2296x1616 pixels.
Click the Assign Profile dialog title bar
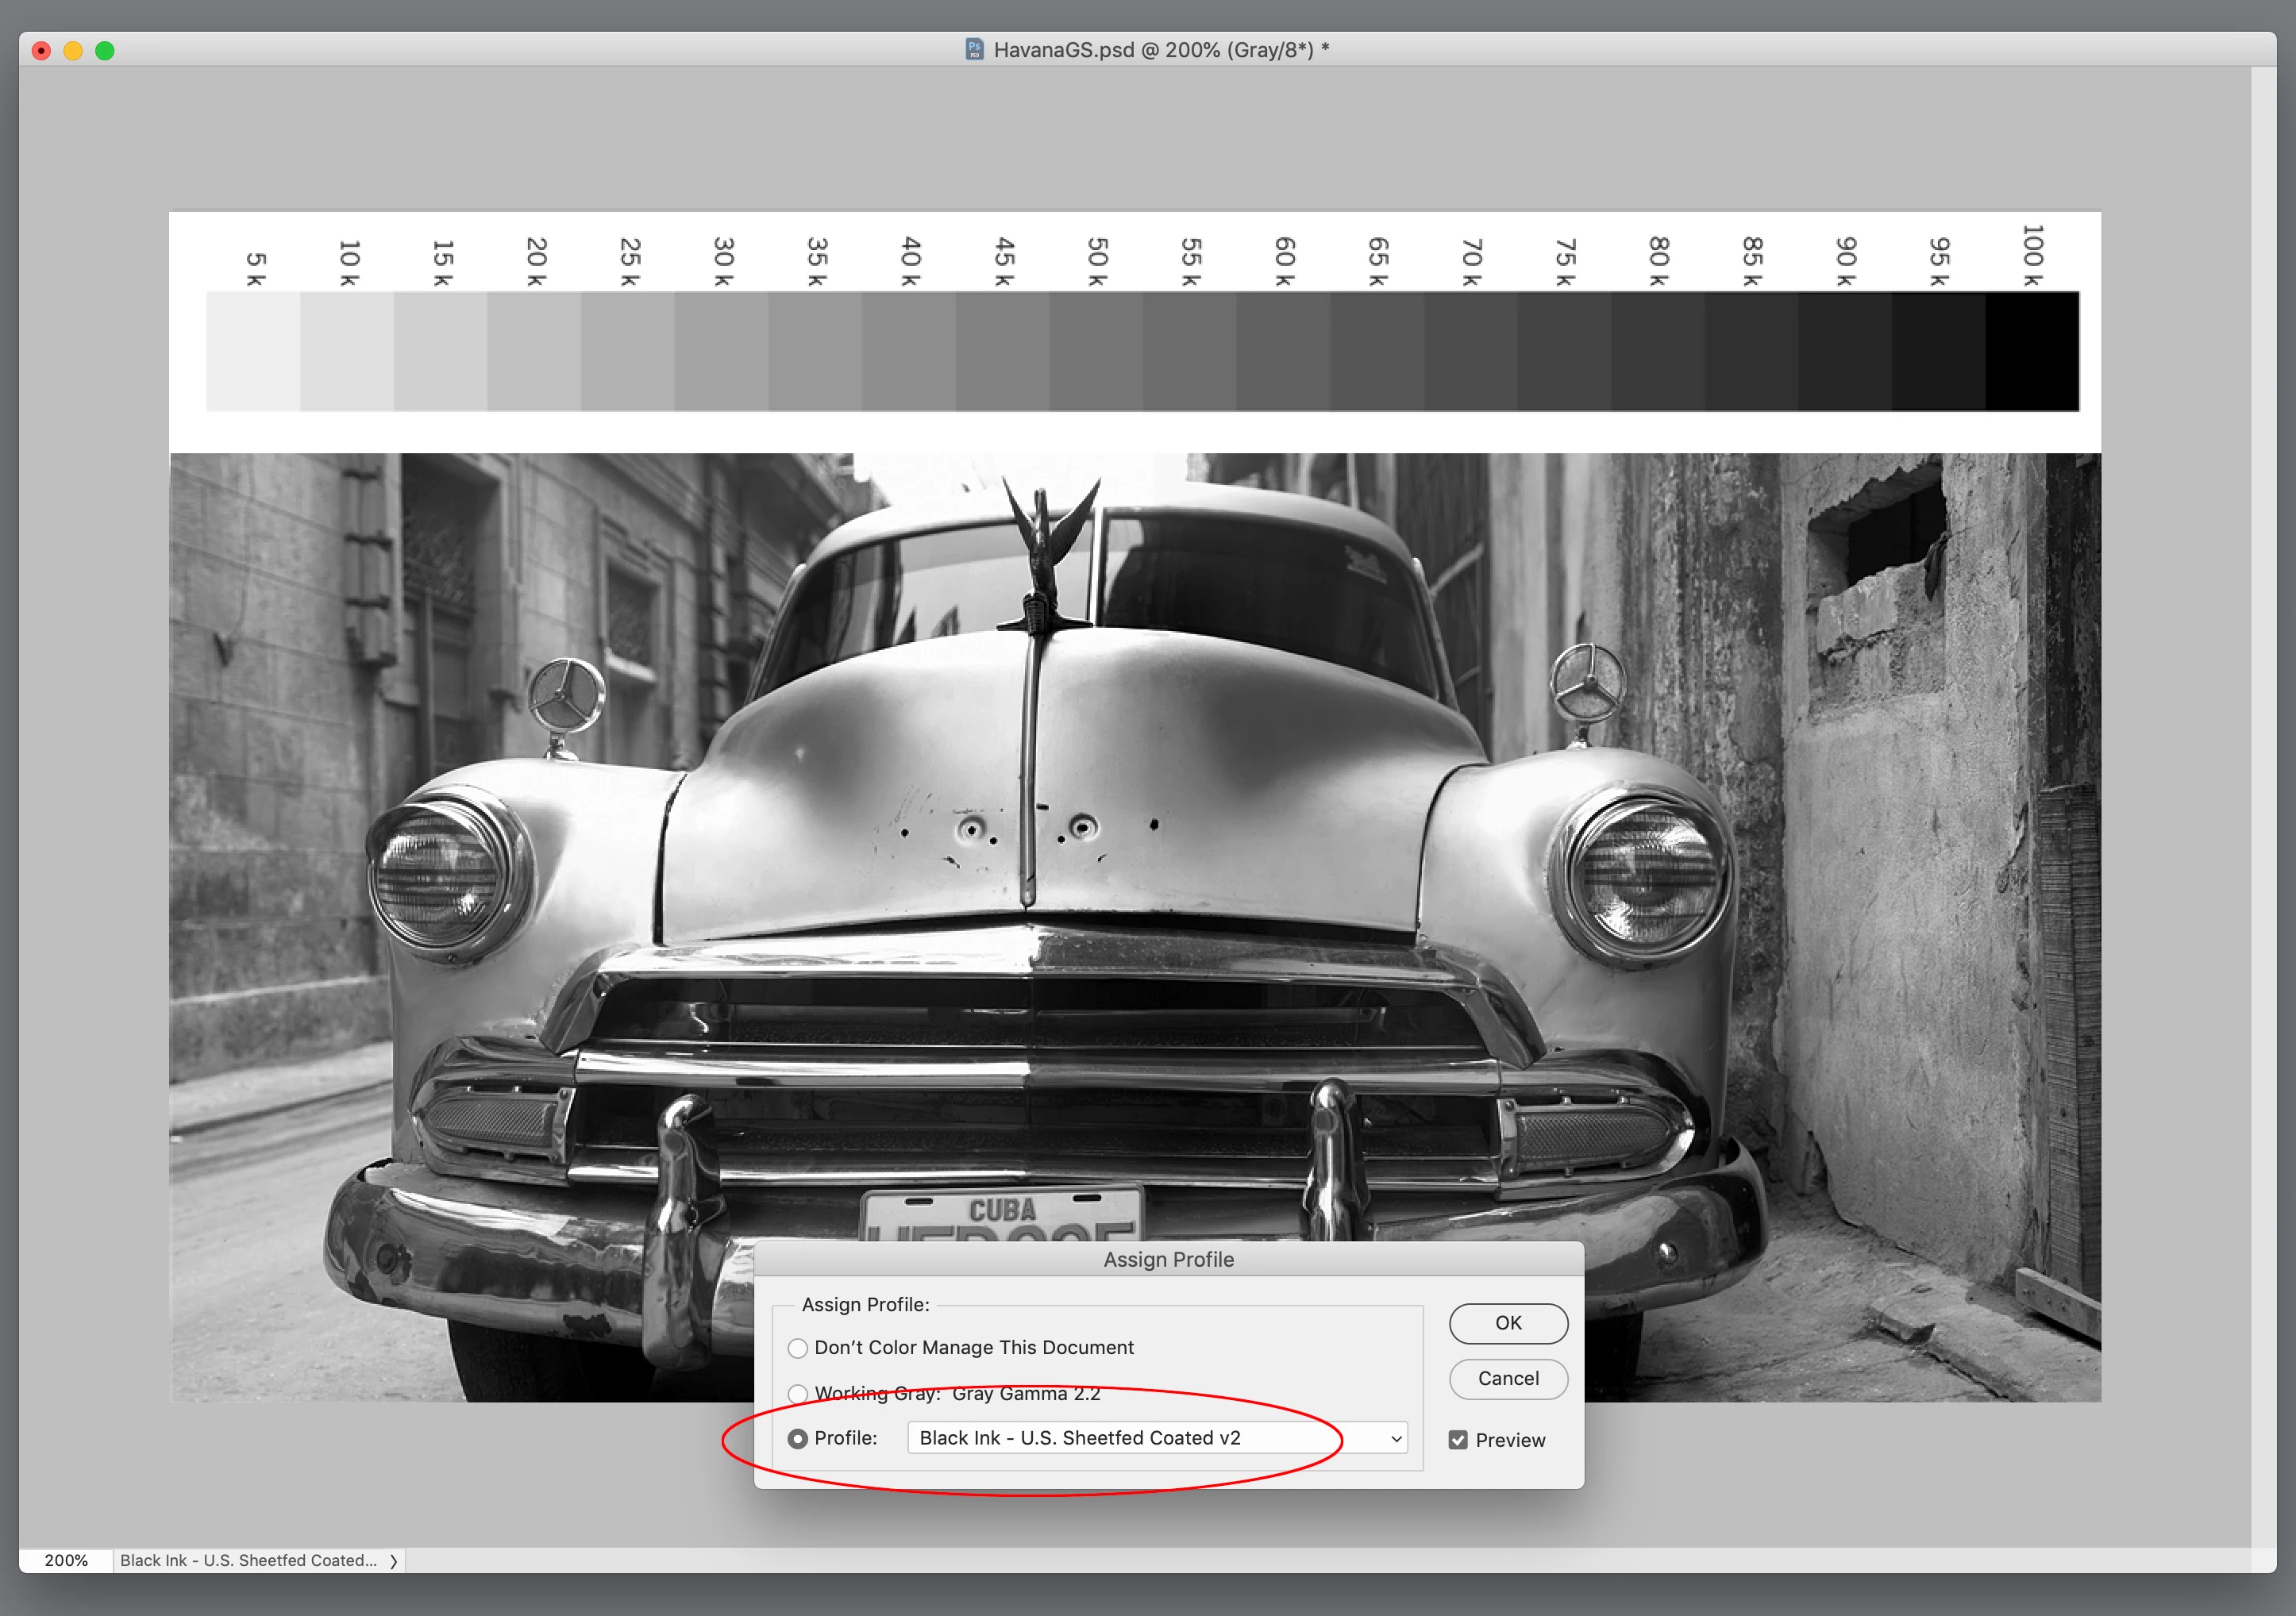1168,1259
